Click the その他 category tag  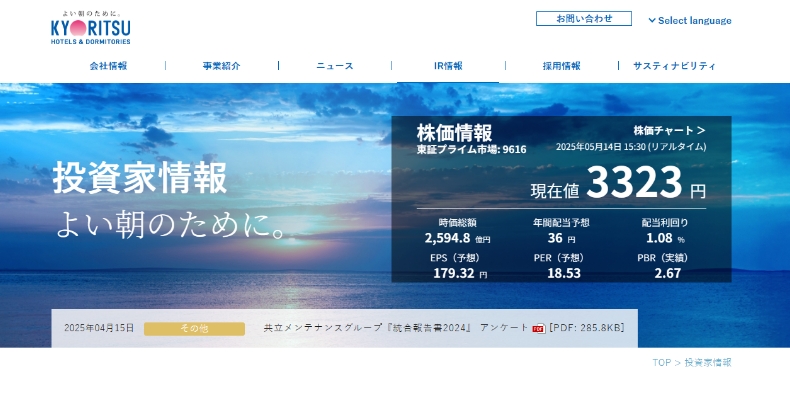click(x=194, y=328)
